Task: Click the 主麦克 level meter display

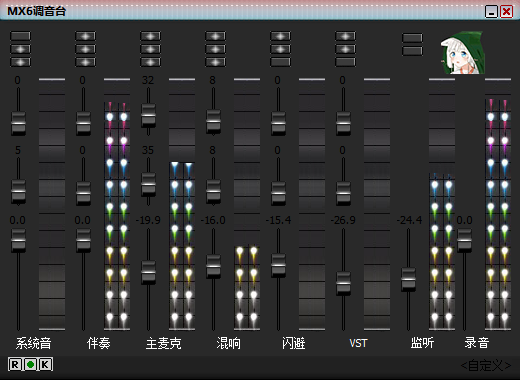Action: coord(182,204)
